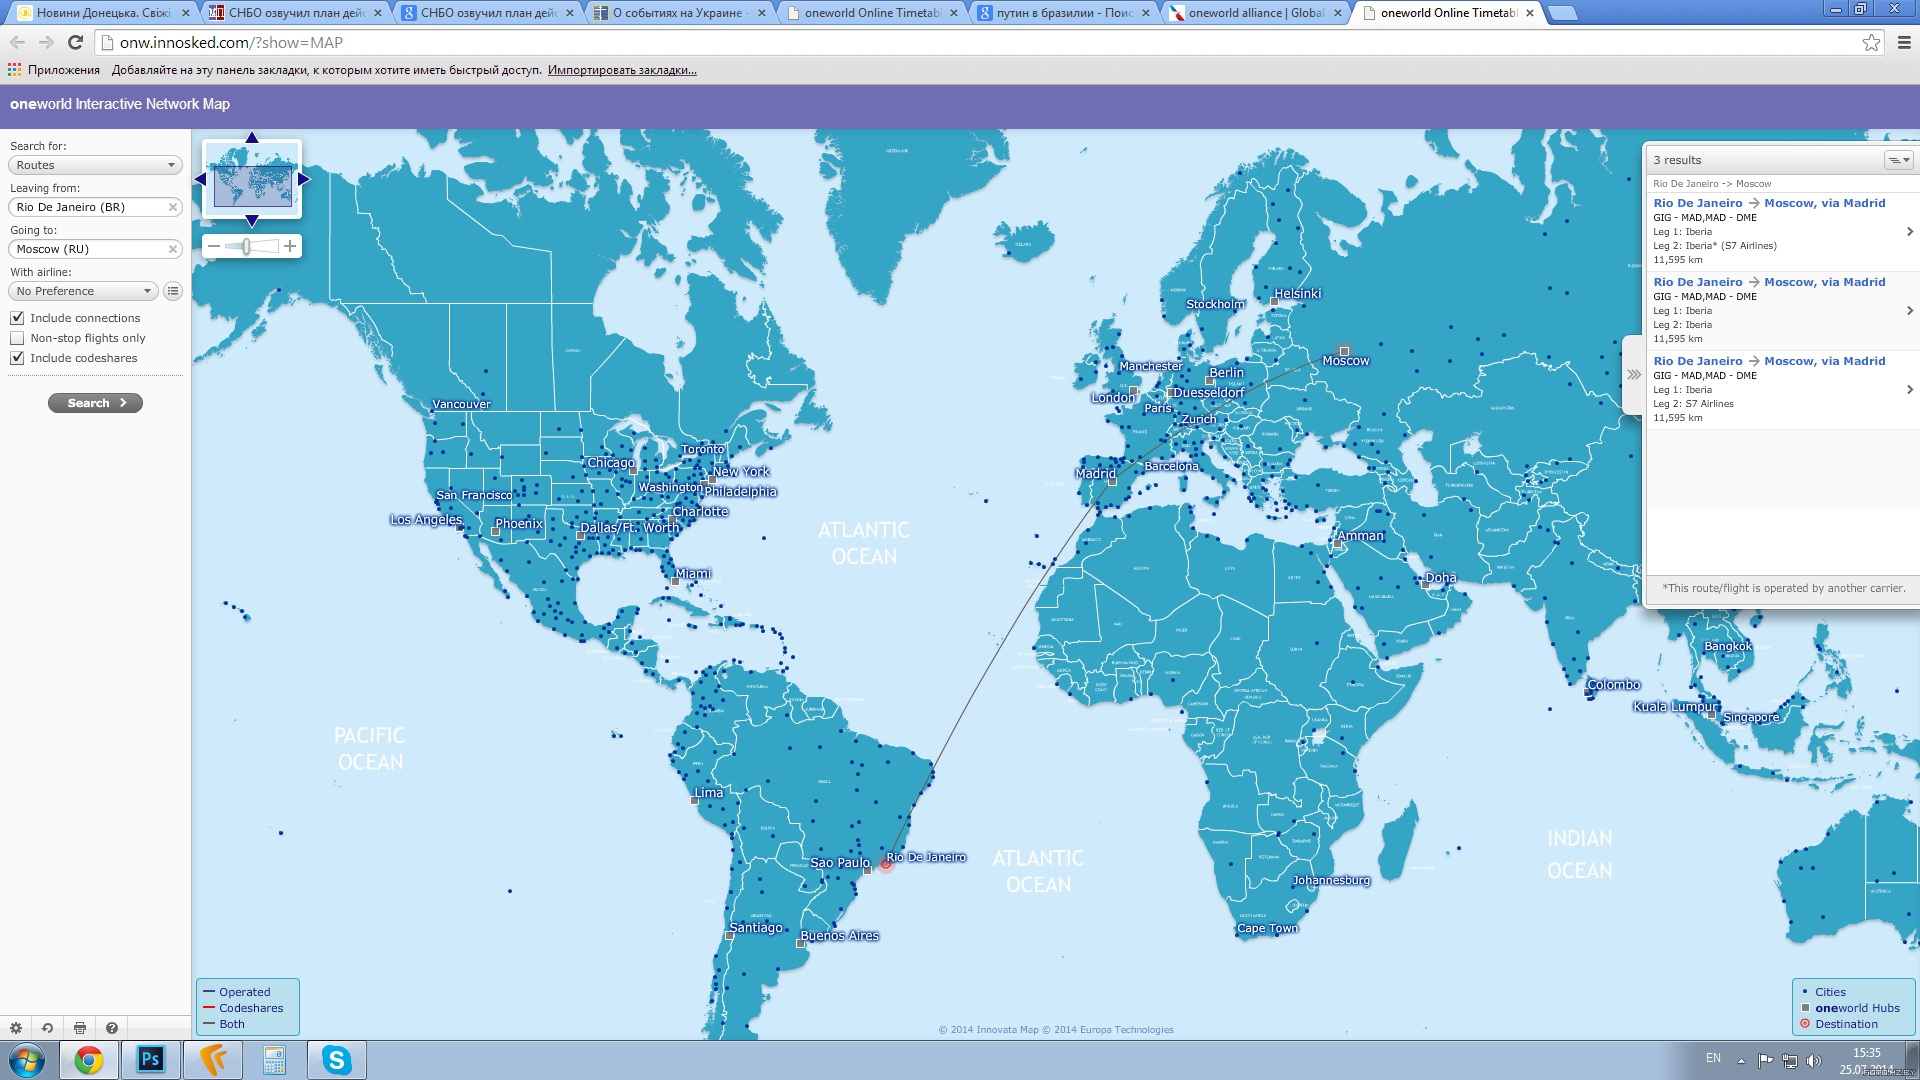Pan the map left with the left arrow
This screenshot has width=1920, height=1080.
click(x=200, y=179)
